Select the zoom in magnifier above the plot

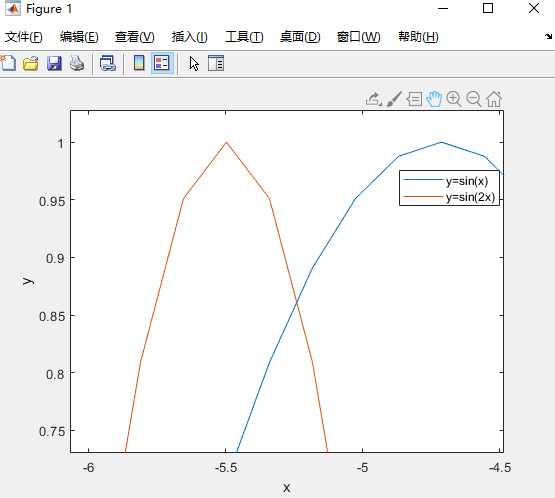click(454, 99)
